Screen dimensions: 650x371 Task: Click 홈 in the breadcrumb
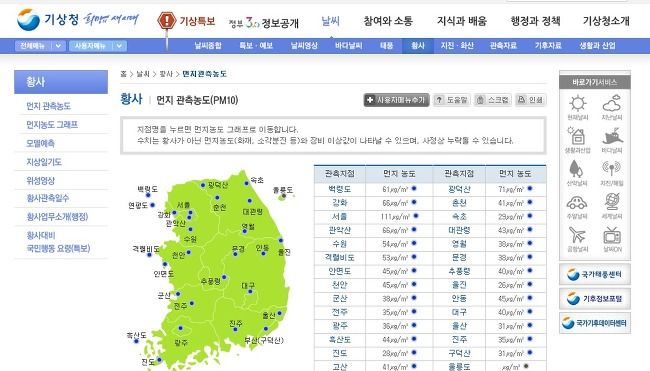click(123, 74)
